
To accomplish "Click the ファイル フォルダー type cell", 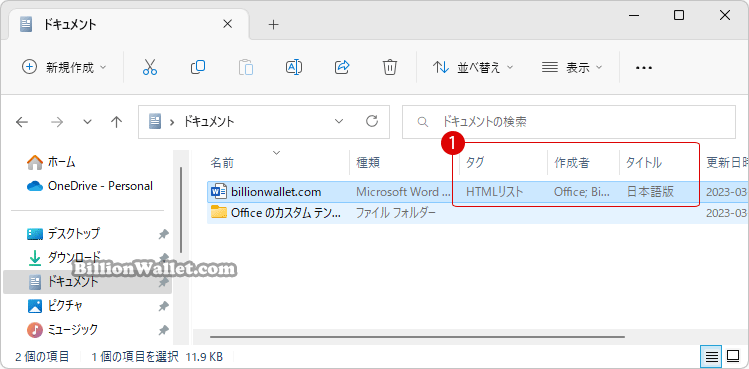I will pyautogui.click(x=396, y=212).
